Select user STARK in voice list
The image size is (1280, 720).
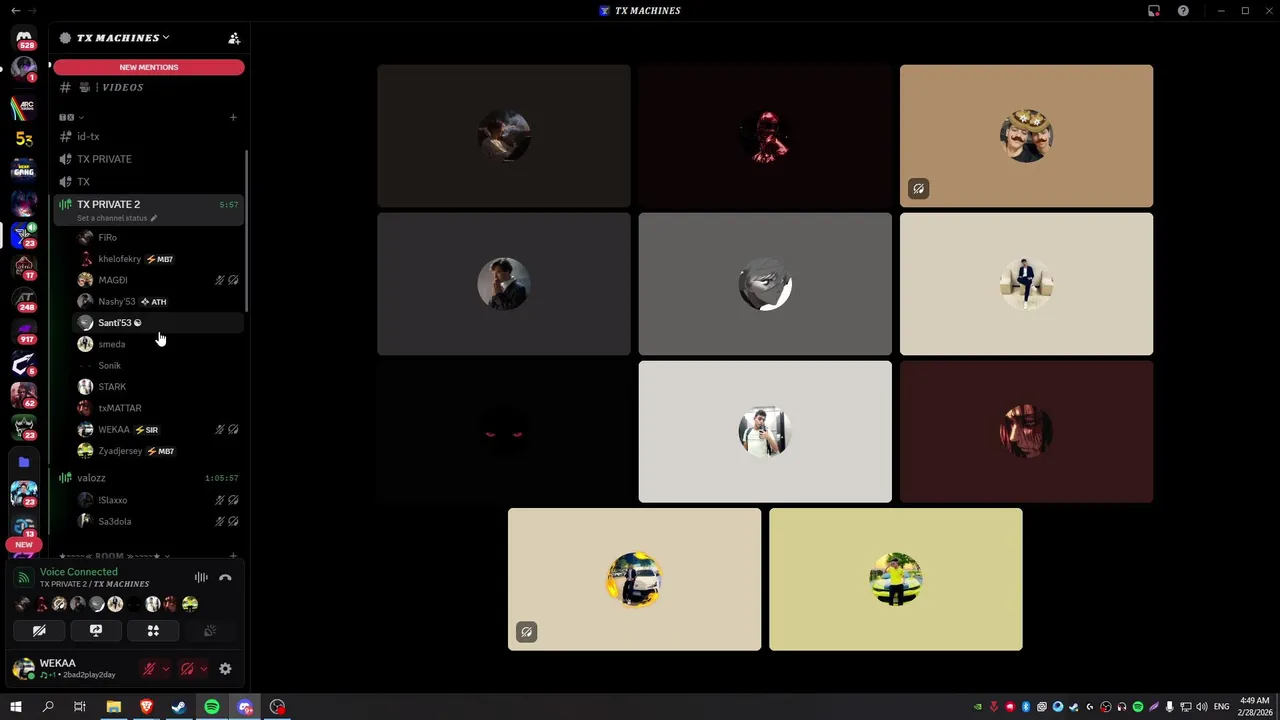click(x=157, y=387)
